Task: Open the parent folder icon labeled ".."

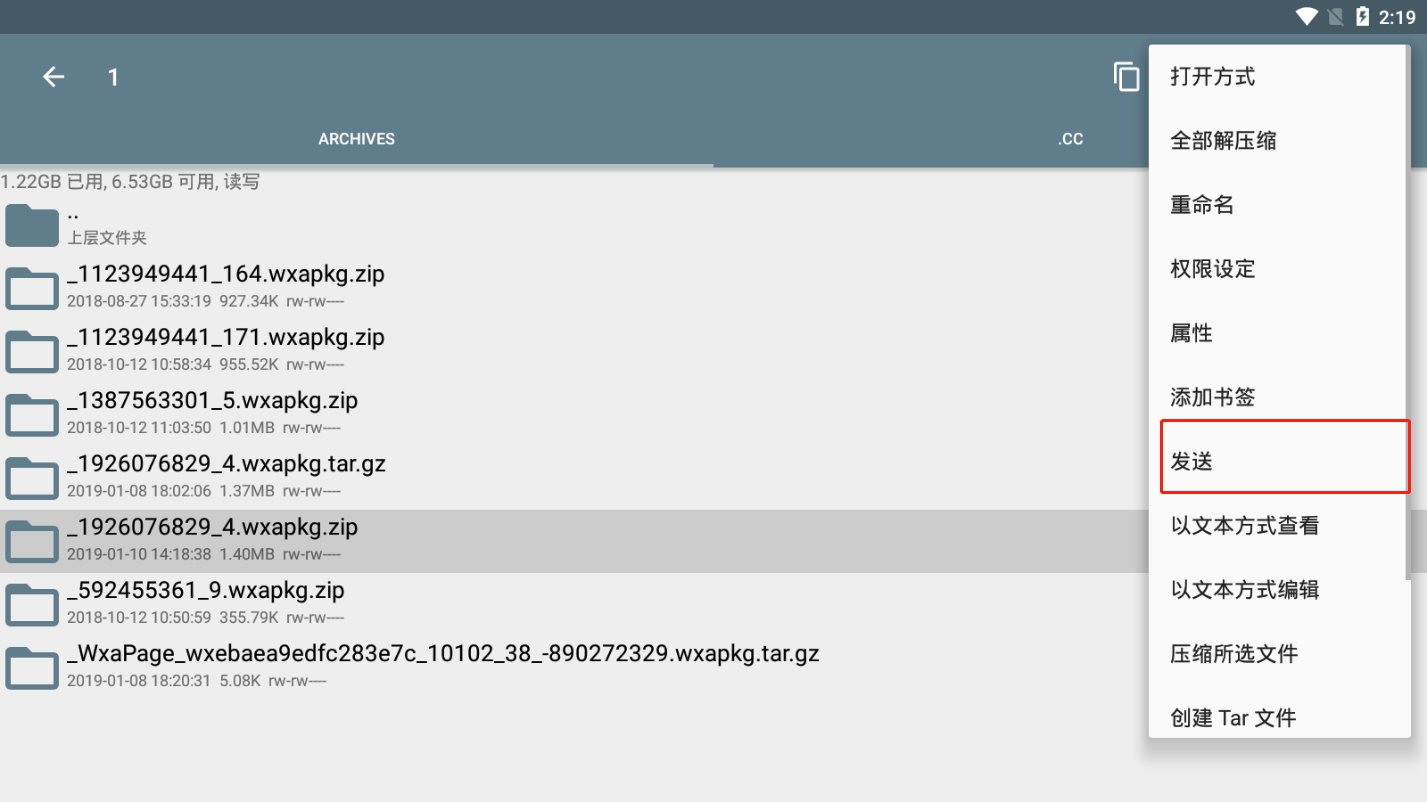Action: 32,225
